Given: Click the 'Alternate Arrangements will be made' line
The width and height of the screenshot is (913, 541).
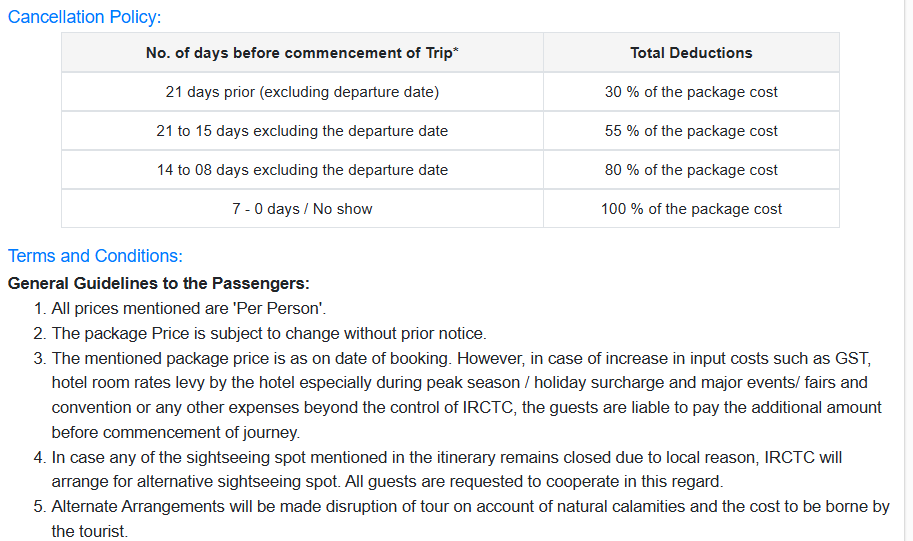Looking at the screenshot, I should [x=470, y=507].
